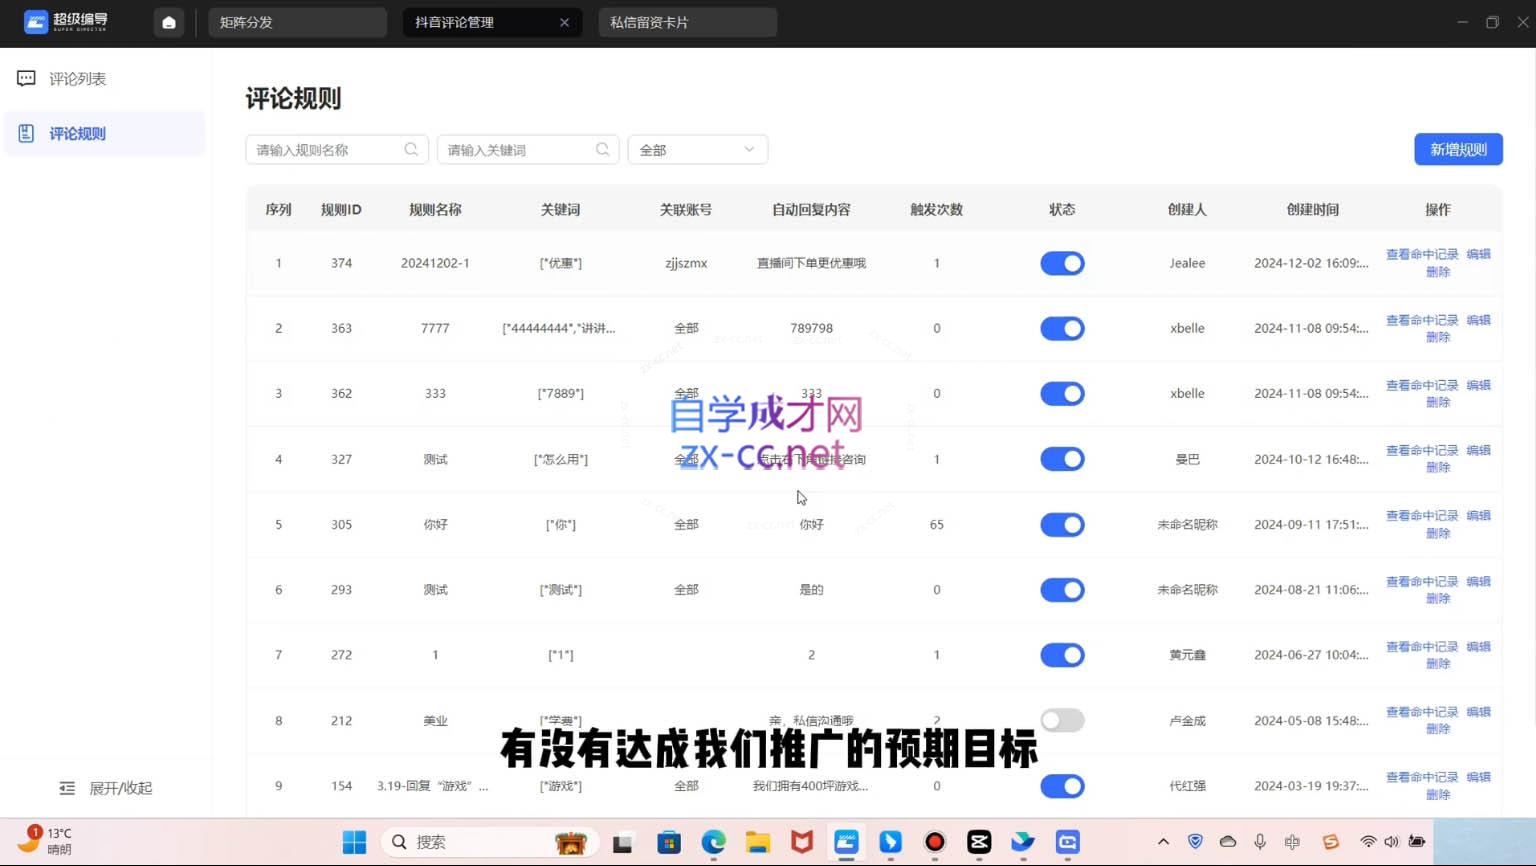Screen dimensions: 1536x866
Task: Toggle status switch for rule 327
Action: 1062,459
